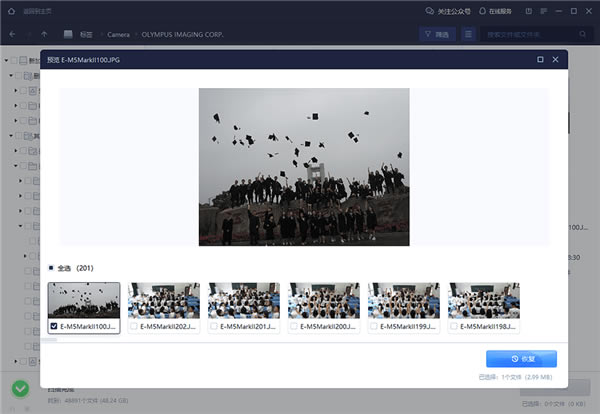Maximize the preview dialog window
Image resolution: width=600 pixels, height=414 pixels.
coord(541,60)
